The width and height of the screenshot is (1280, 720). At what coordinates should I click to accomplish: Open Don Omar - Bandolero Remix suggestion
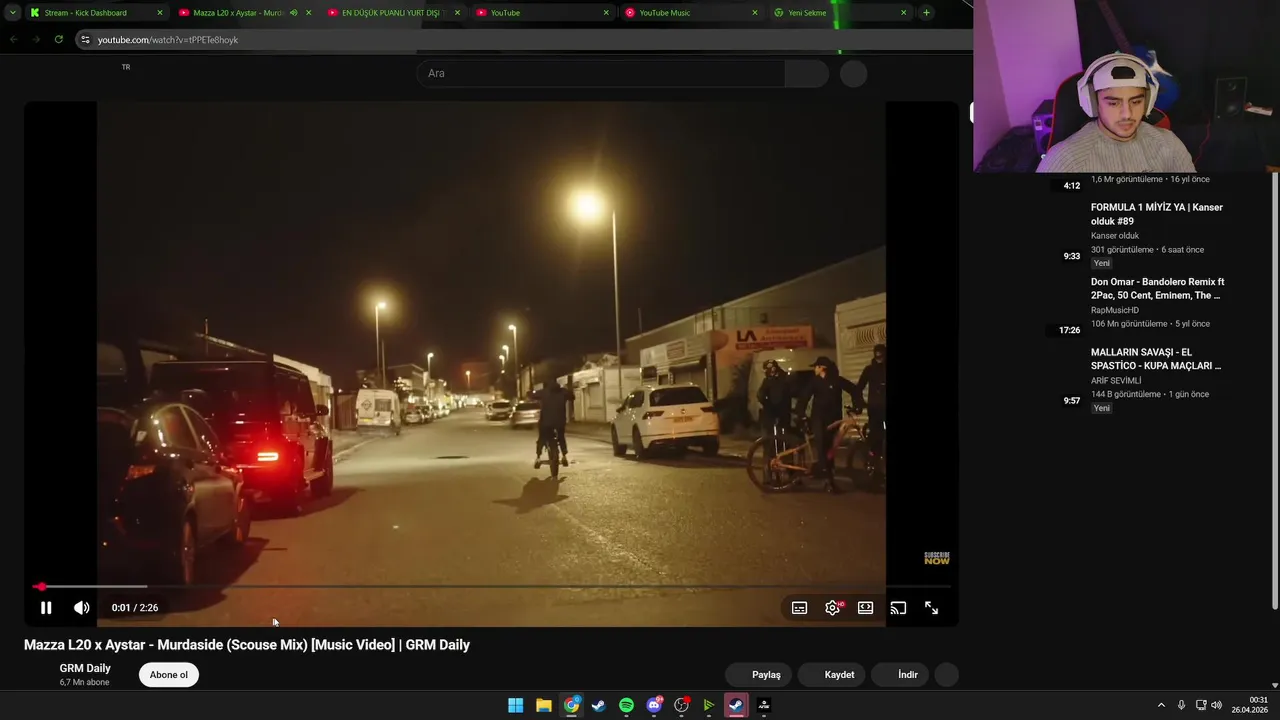(1157, 288)
